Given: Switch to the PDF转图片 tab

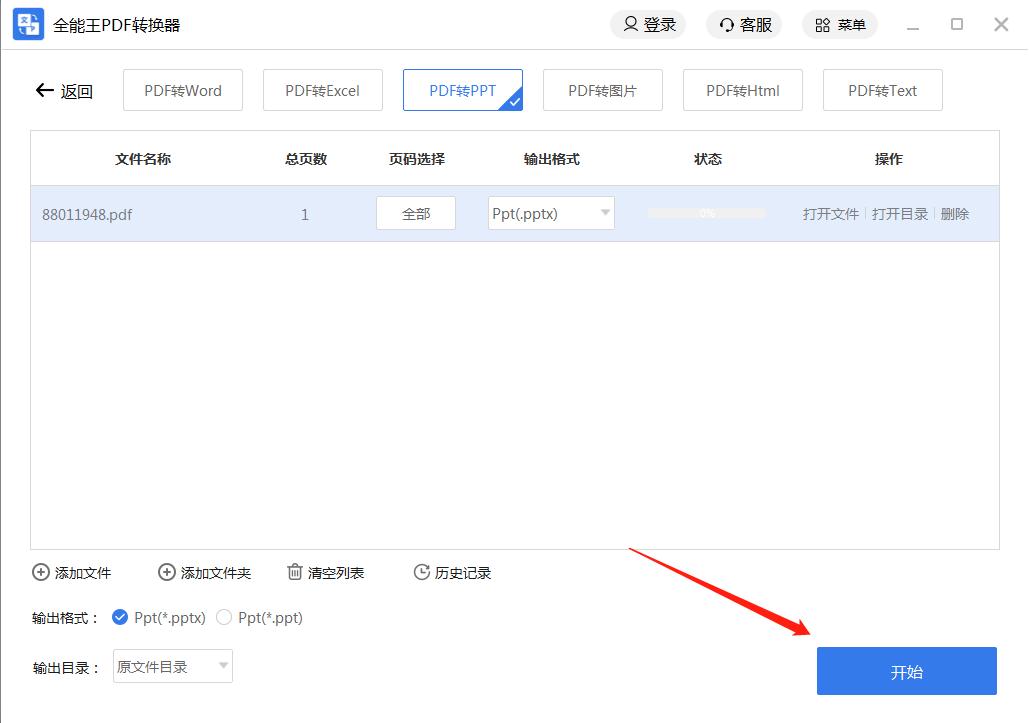Looking at the screenshot, I should [602, 91].
